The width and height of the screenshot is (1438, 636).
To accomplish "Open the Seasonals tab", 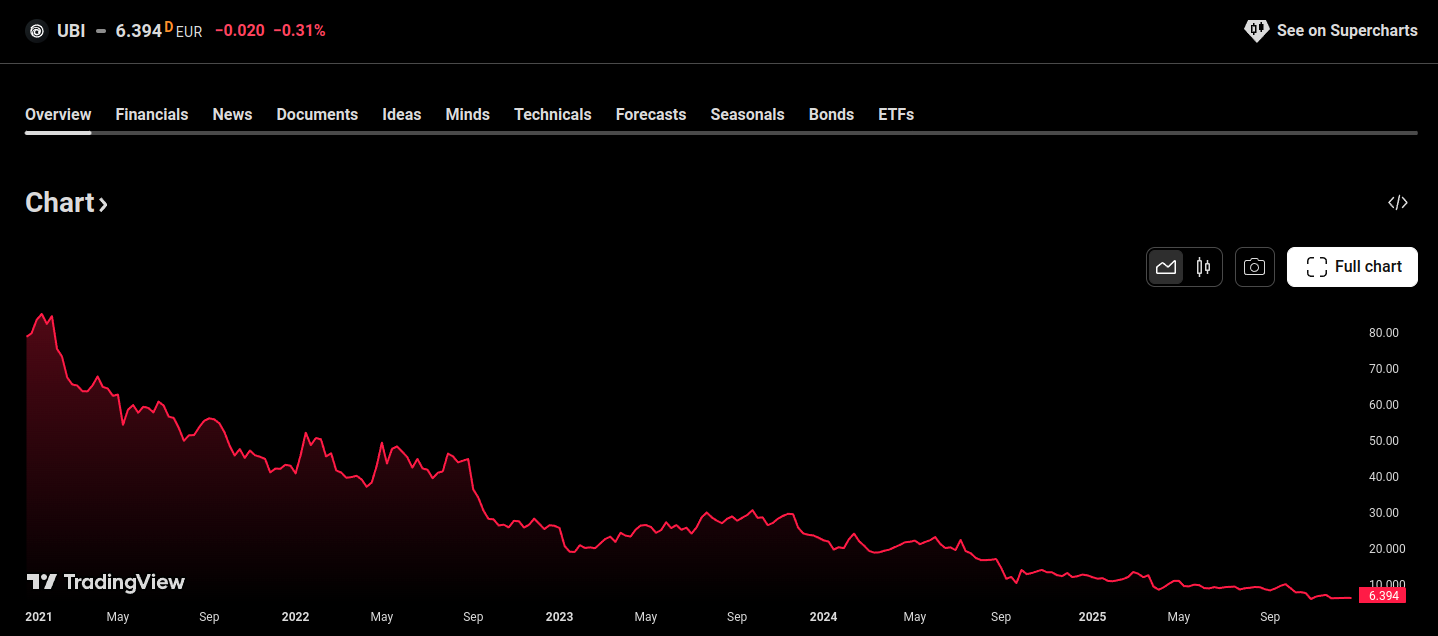I will point(747,114).
